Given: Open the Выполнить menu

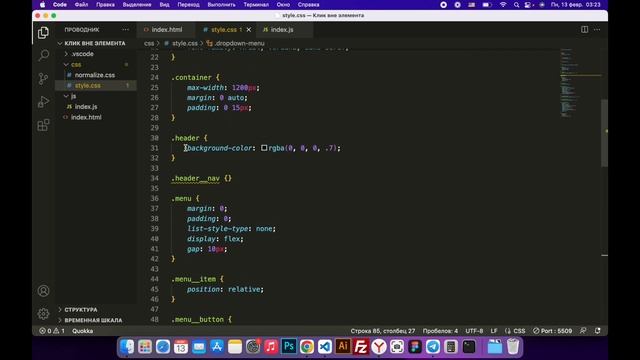Looking at the screenshot, I should [221, 5].
